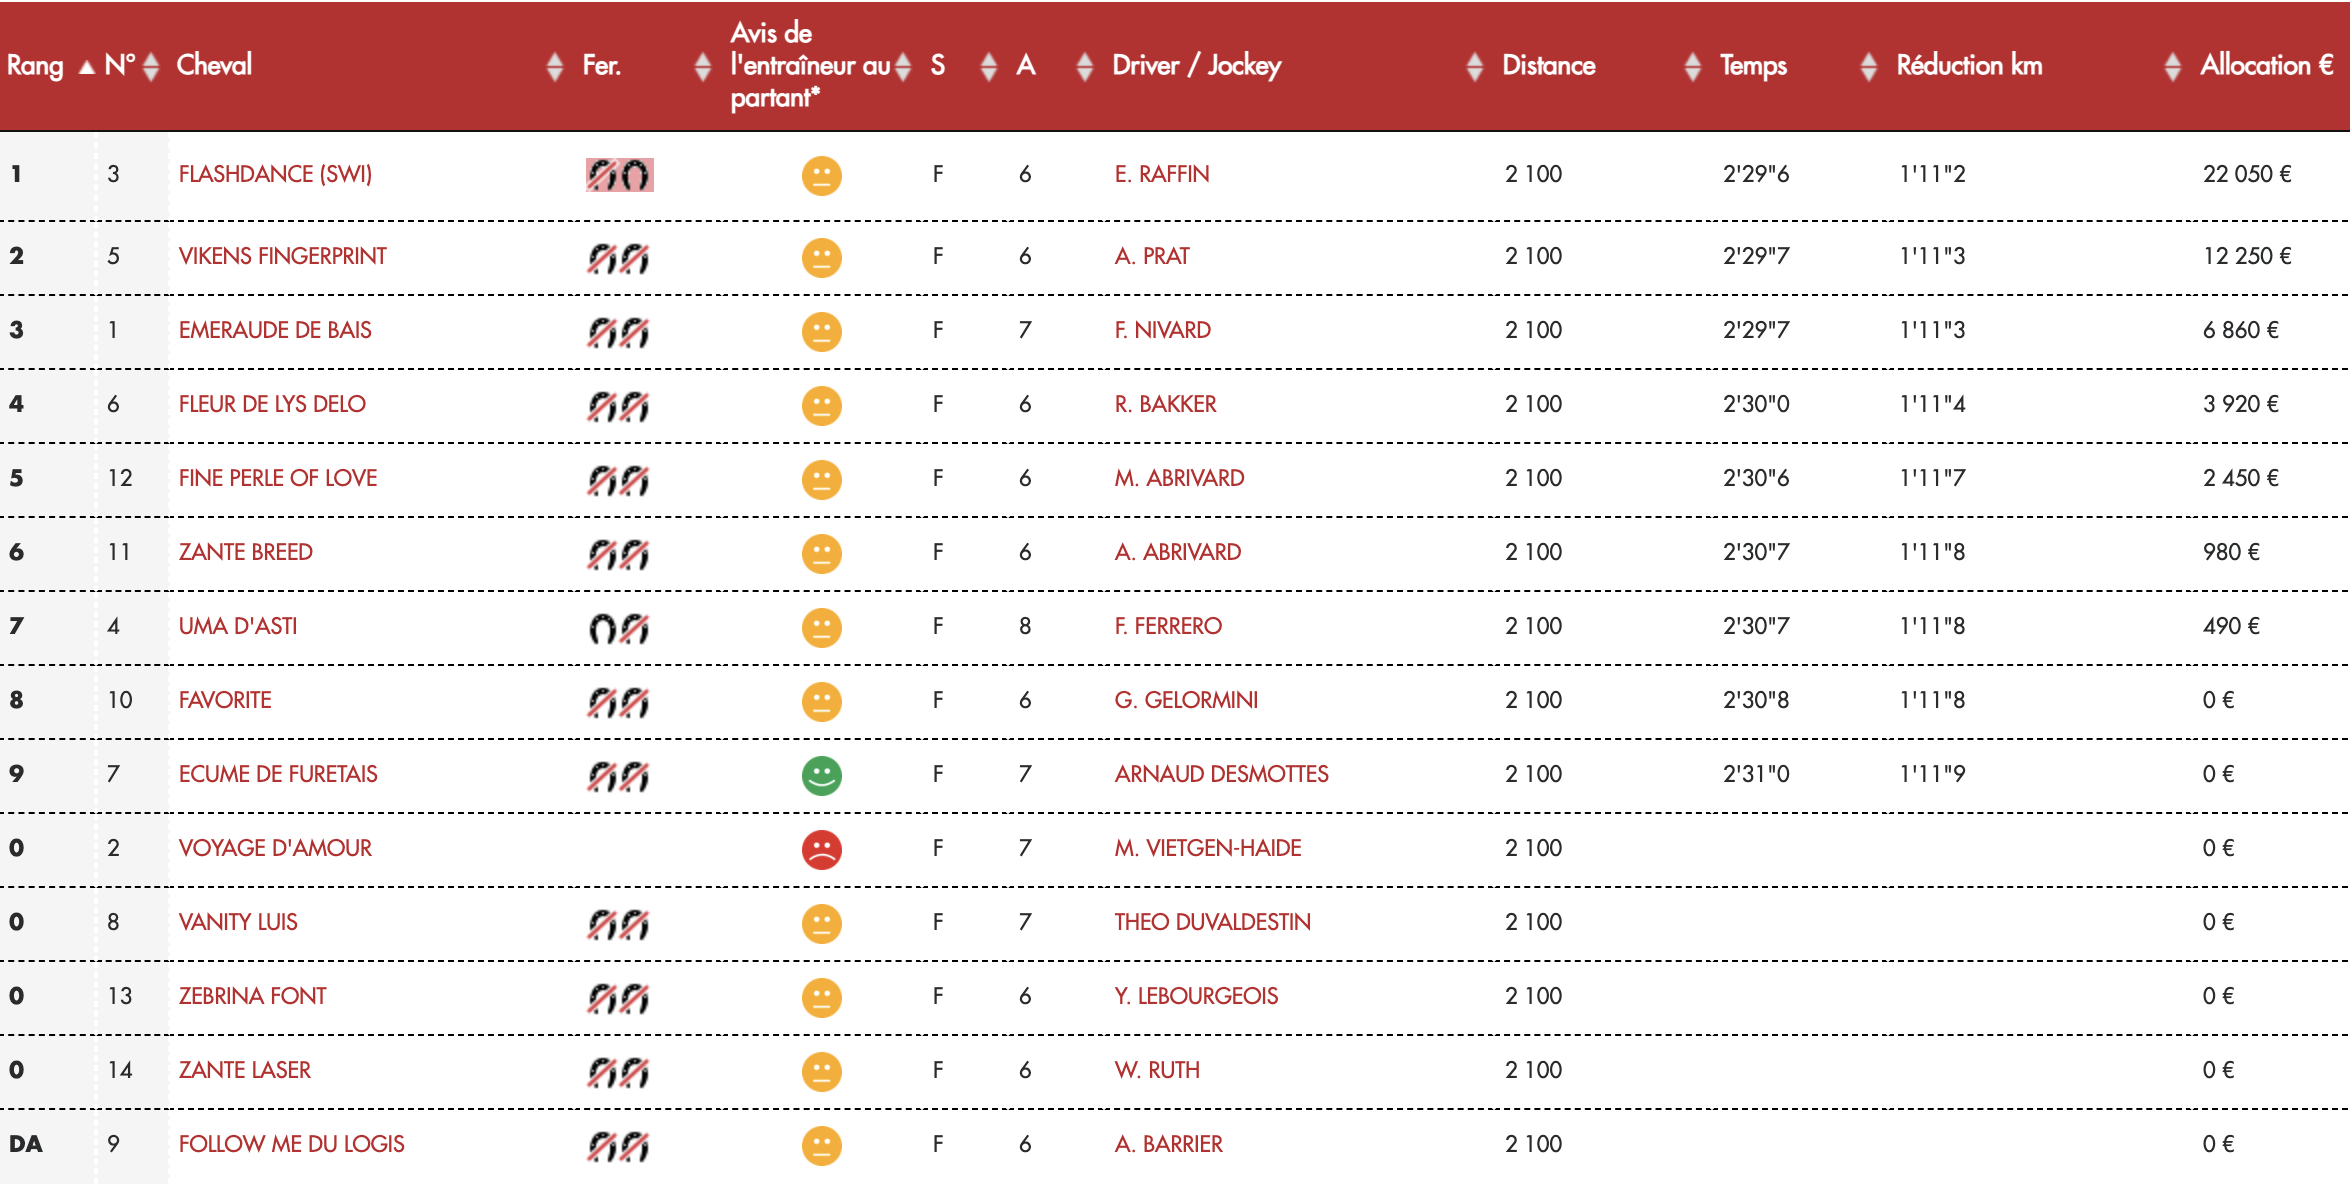2350x1184 pixels.
Task: Click the horseshoe icon for FAVORITE
Action: 619,702
